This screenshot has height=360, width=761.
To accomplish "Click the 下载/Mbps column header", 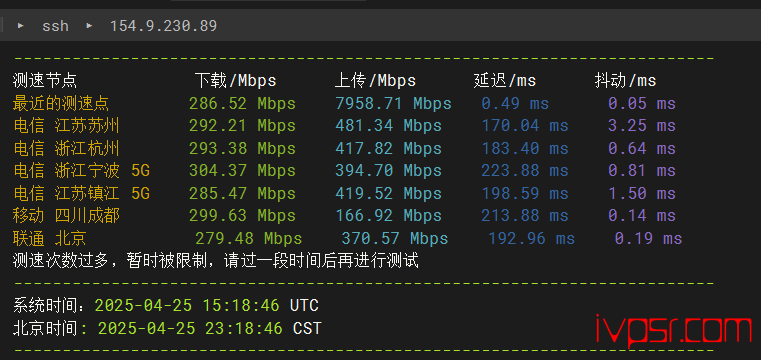I will (235, 81).
